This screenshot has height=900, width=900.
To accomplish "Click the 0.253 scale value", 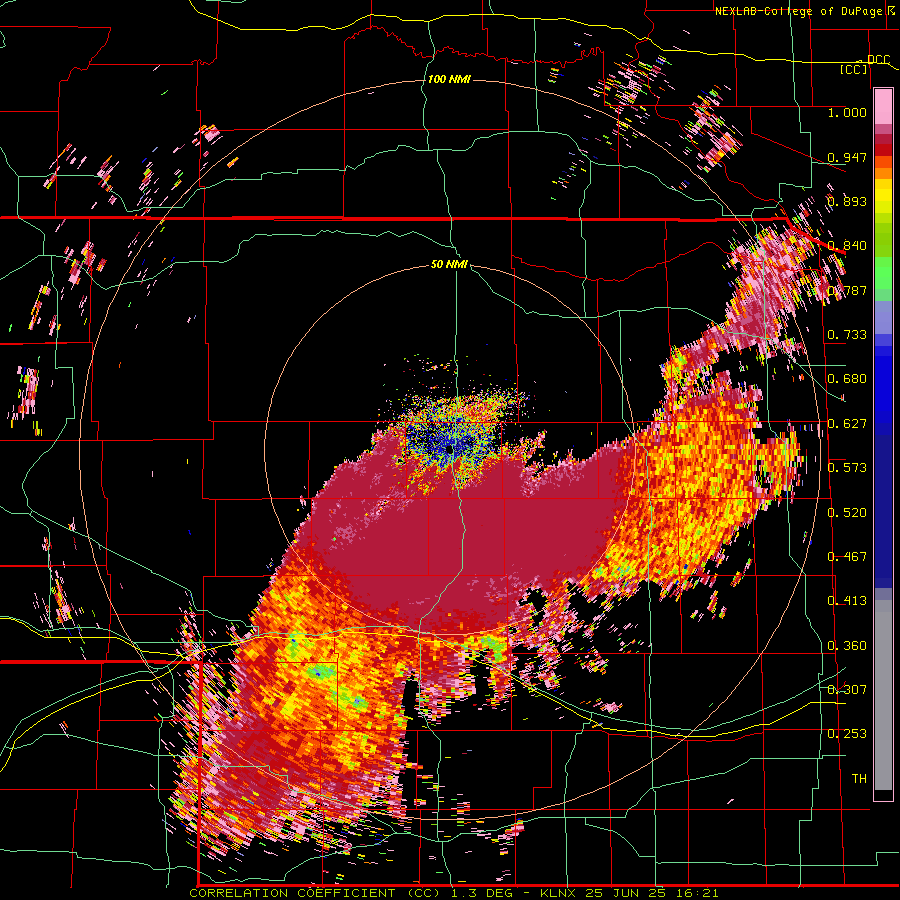I will pos(847,734).
